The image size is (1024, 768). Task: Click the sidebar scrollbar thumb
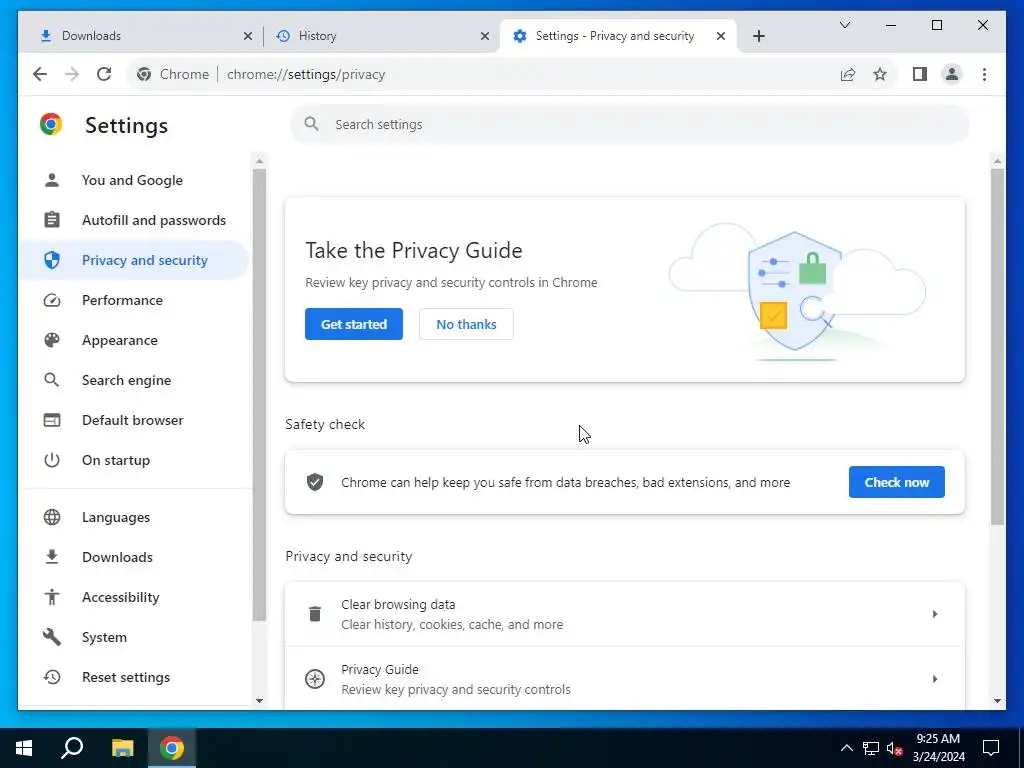coord(259,395)
